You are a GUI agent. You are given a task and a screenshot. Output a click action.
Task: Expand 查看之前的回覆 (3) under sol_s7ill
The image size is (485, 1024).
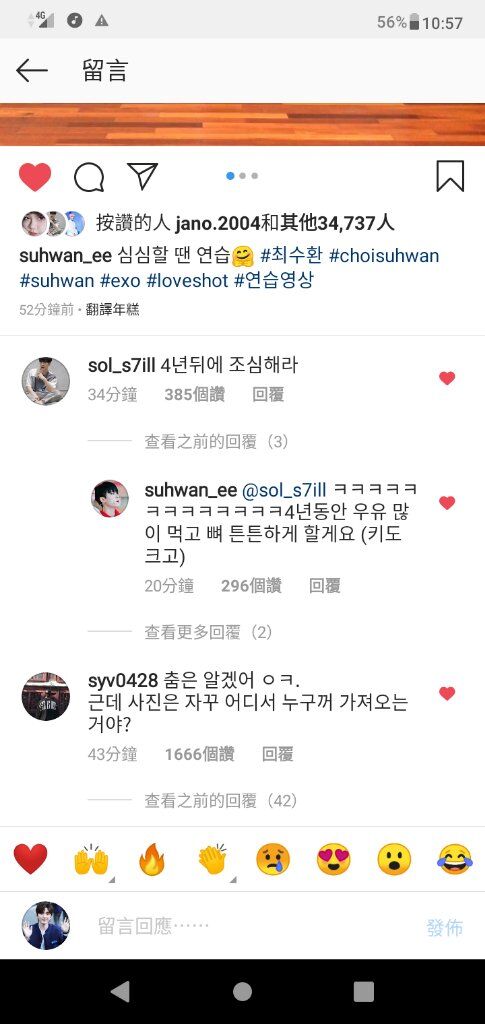click(x=216, y=442)
